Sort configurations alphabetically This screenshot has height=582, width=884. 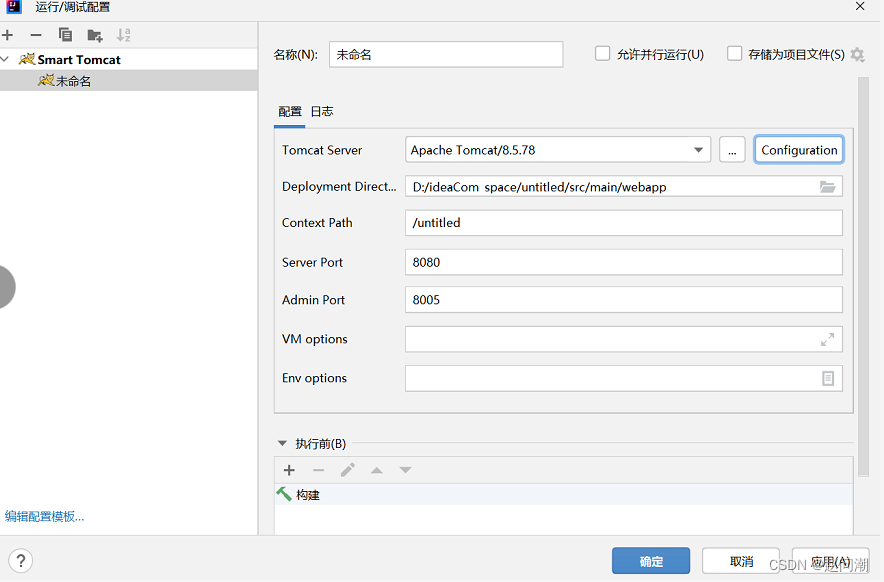tap(123, 35)
